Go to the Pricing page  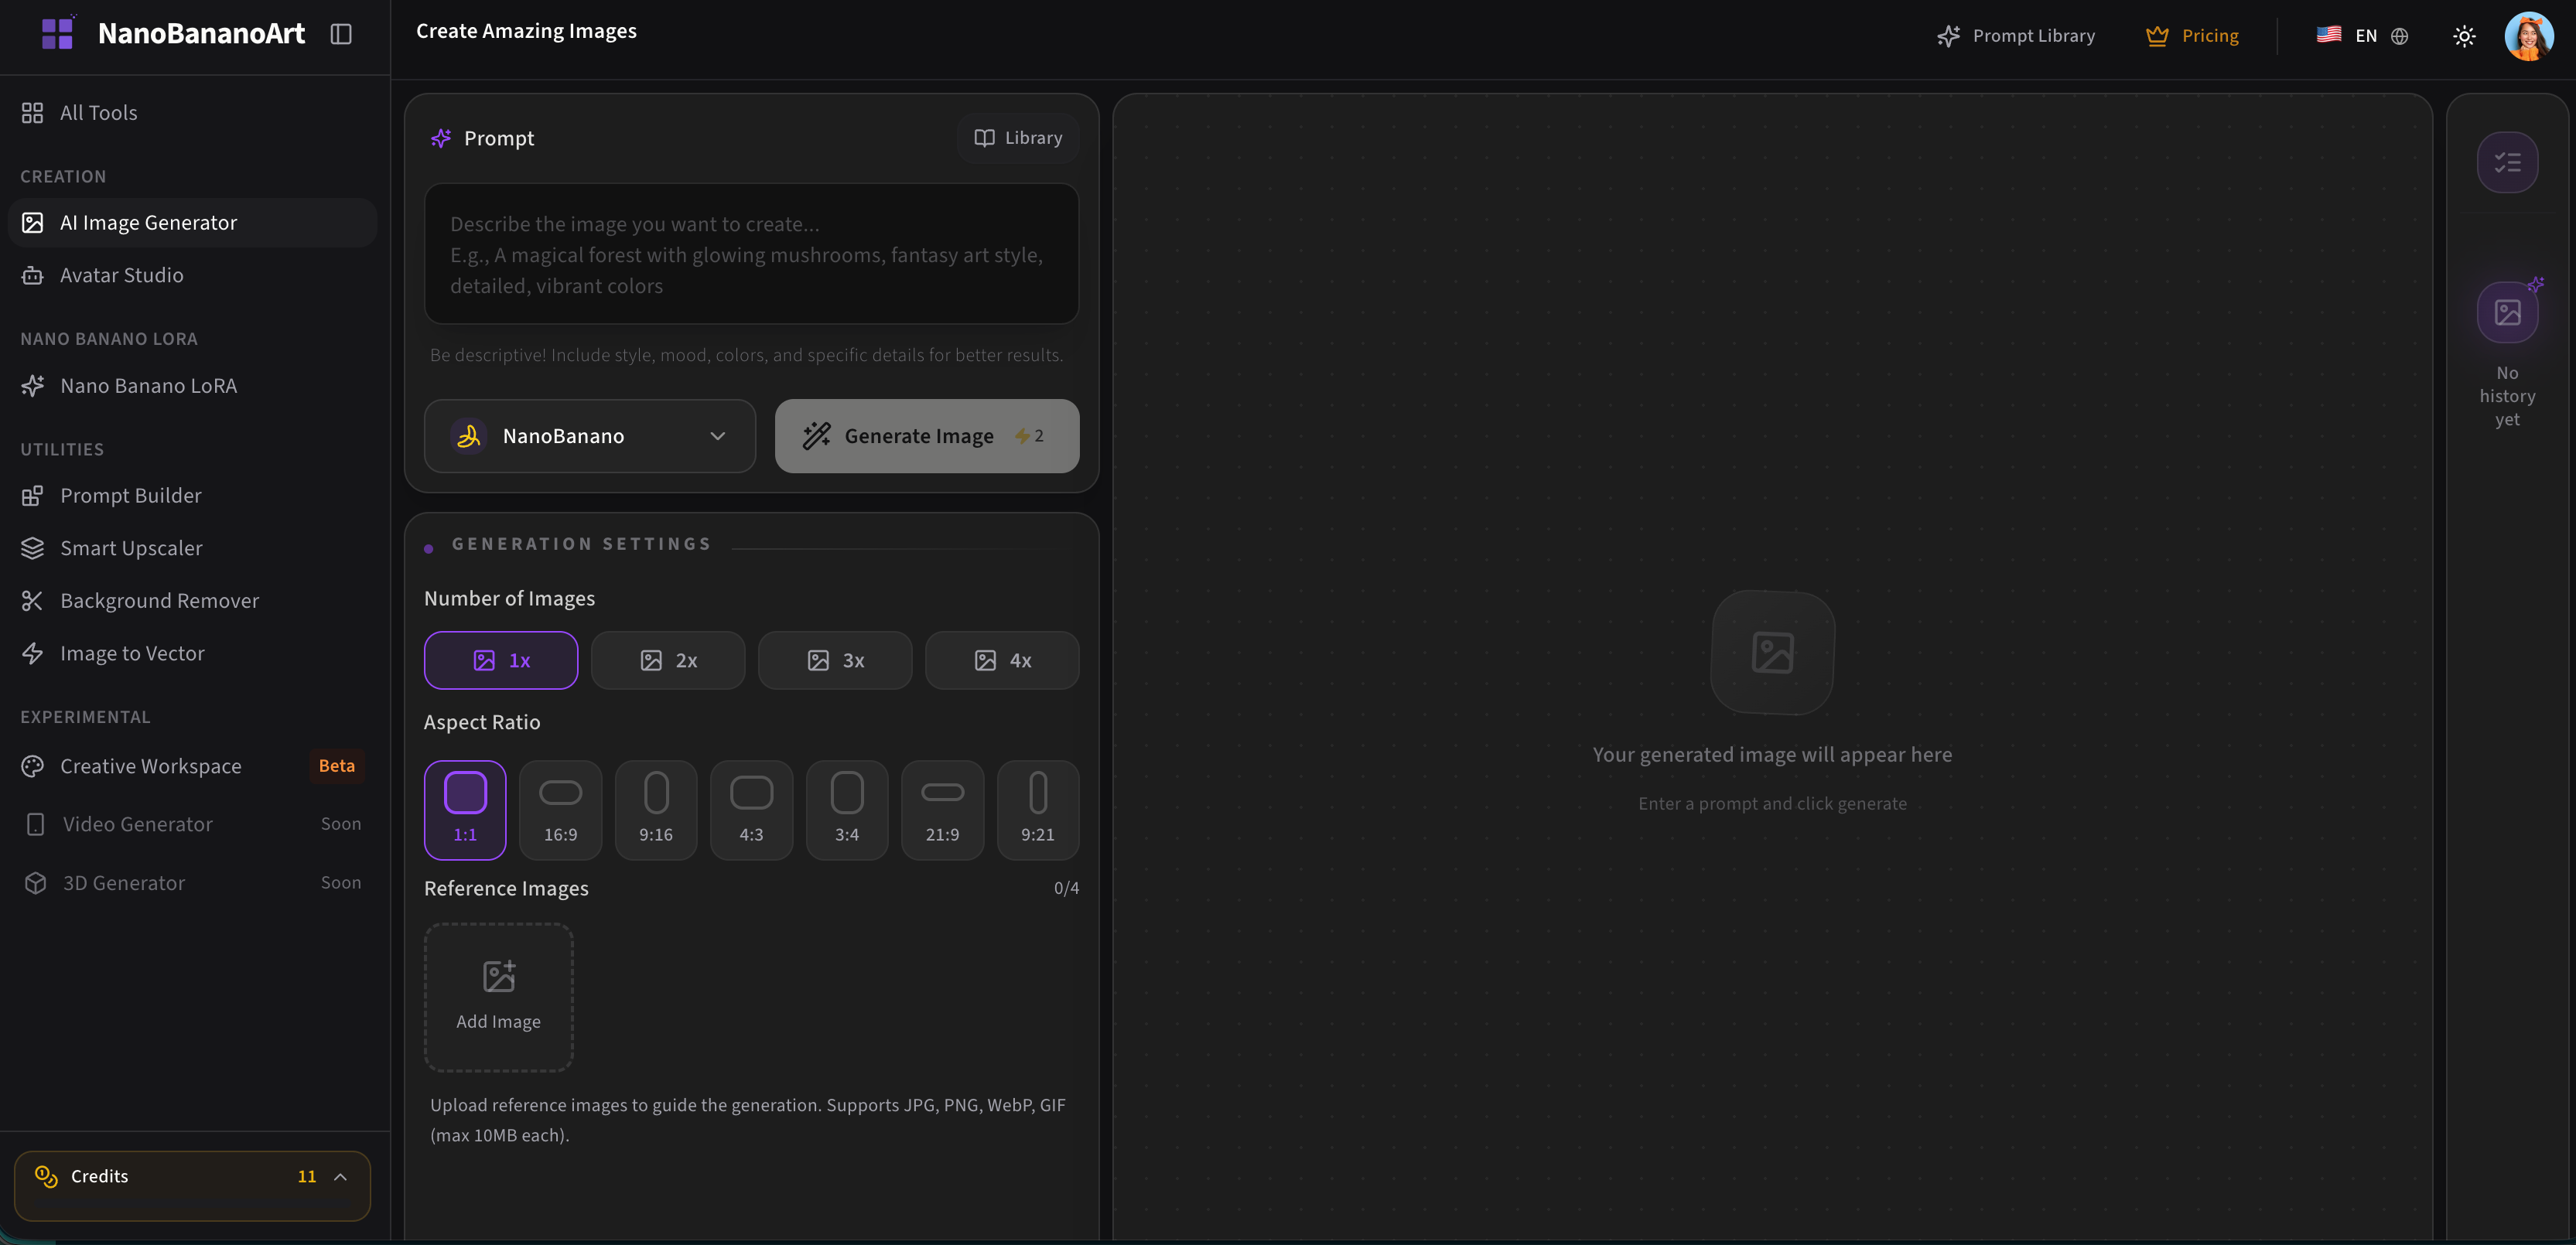(x=2193, y=35)
